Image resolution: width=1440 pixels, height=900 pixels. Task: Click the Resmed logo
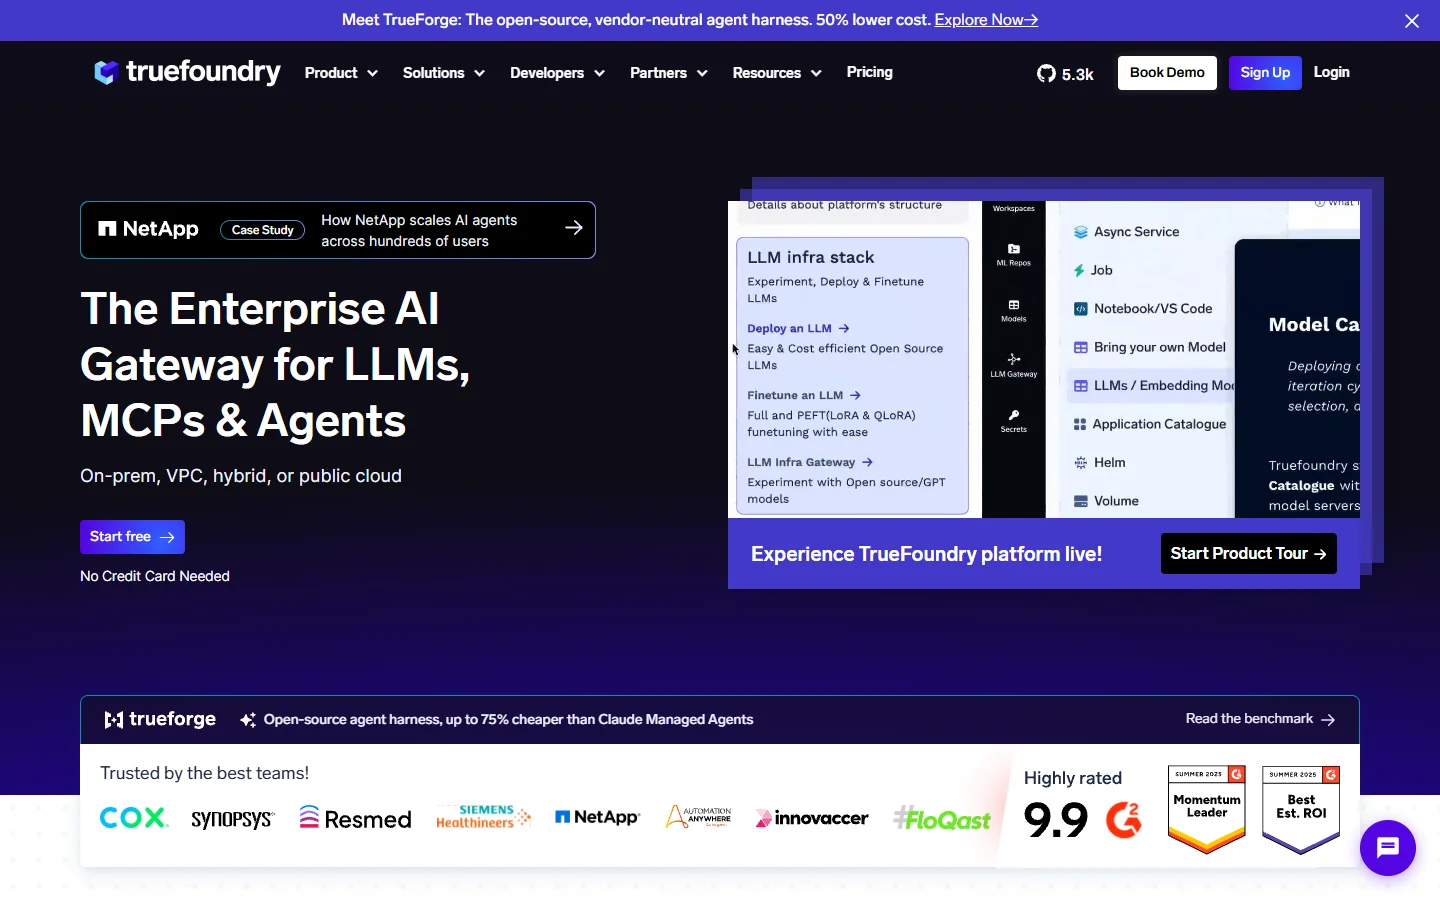click(x=355, y=818)
